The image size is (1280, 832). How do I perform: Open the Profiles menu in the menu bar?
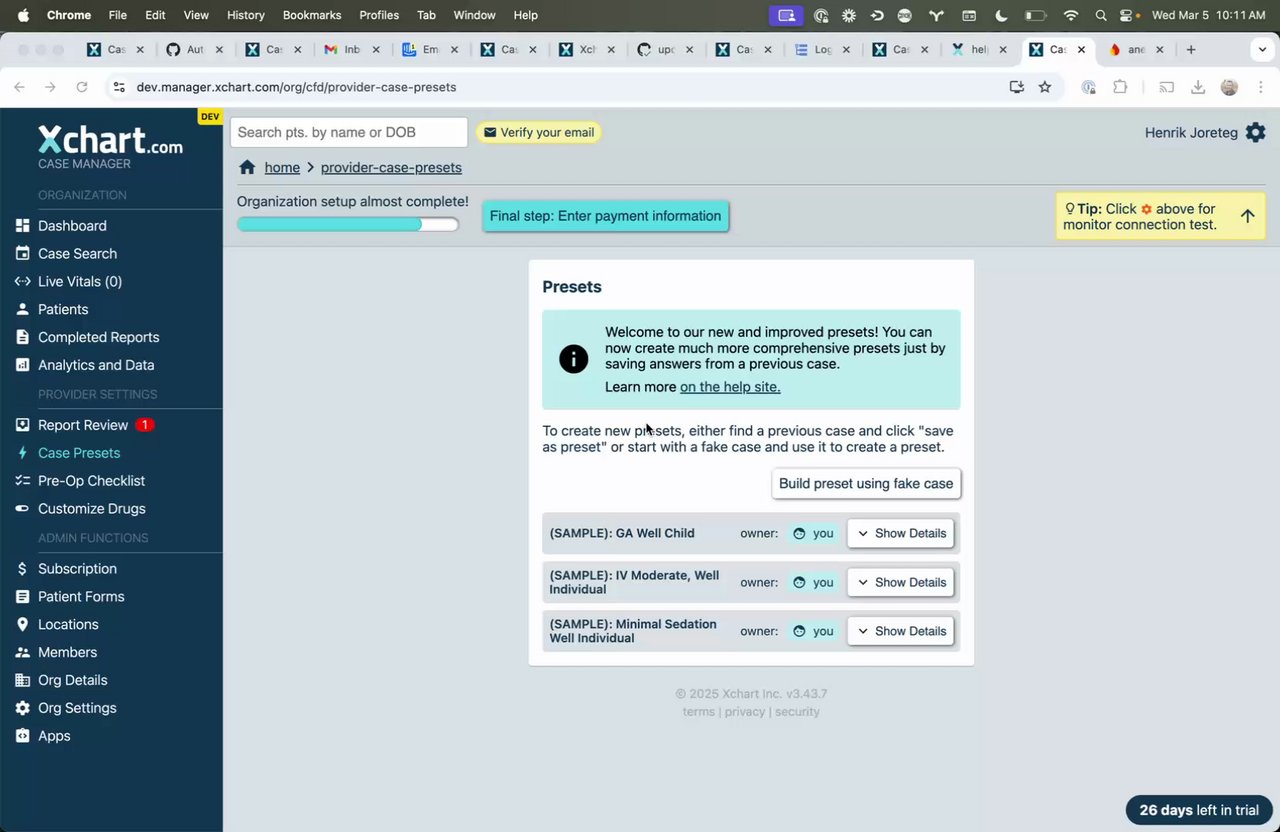(x=379, y=15)
